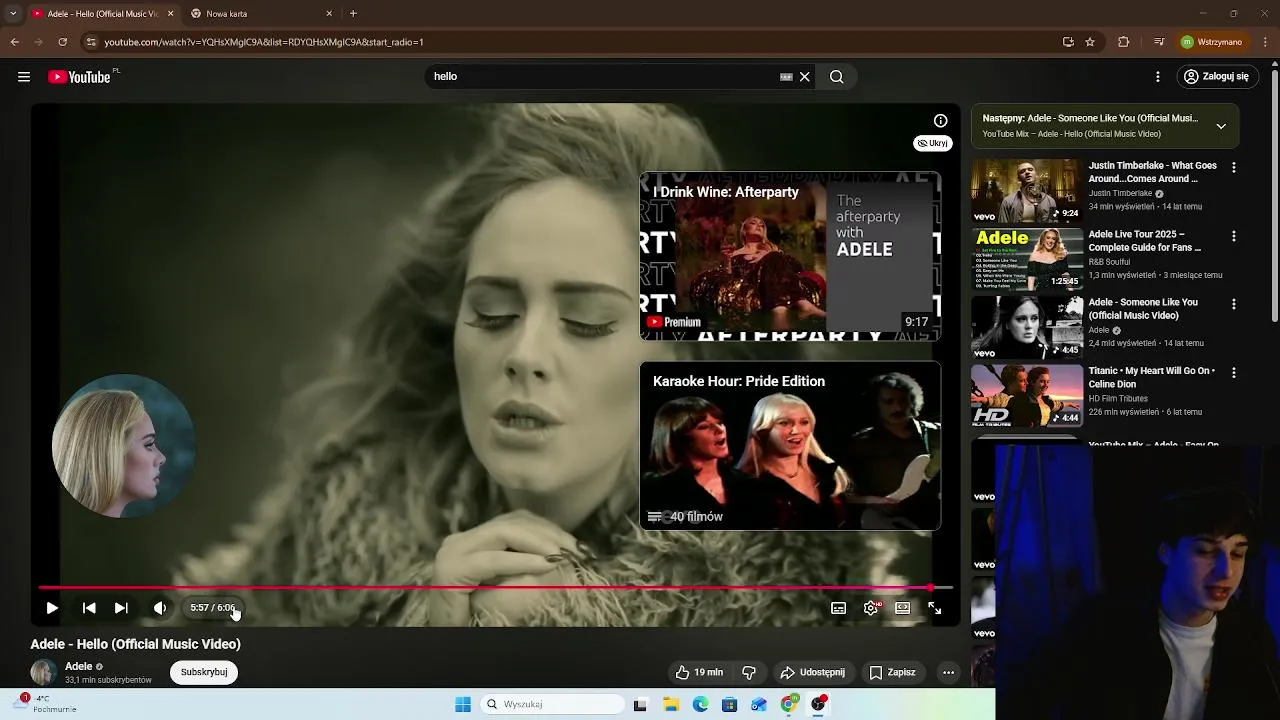Image resolution: width=1280 pixels, height=720 pixels.
Task: Open the Chrome three-dot menu
Action: [1263, 42]
